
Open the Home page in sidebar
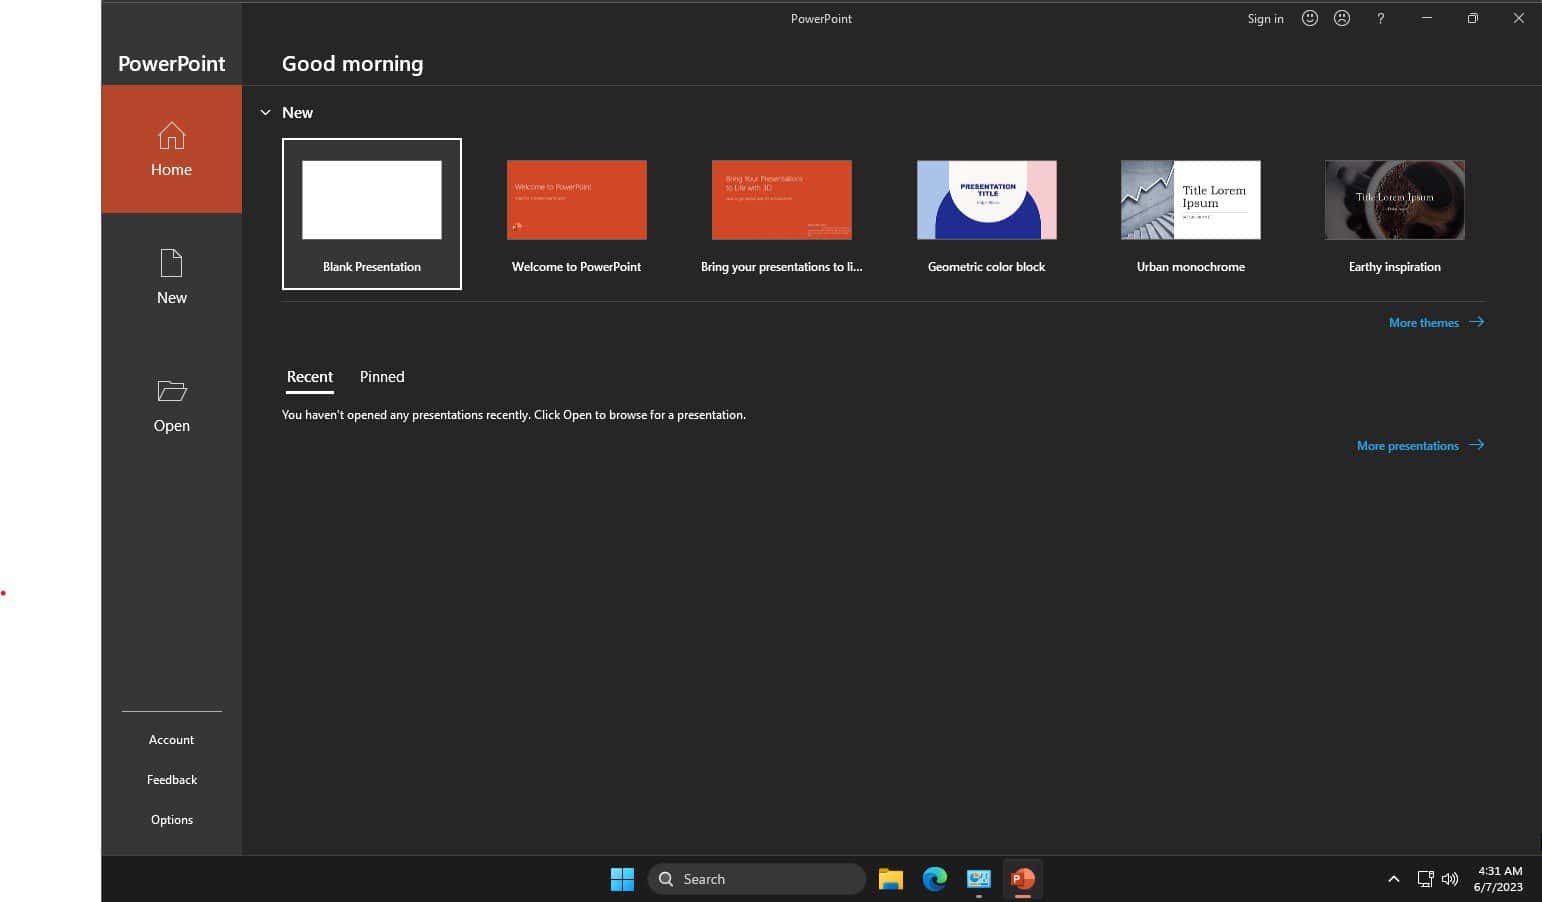171,149
